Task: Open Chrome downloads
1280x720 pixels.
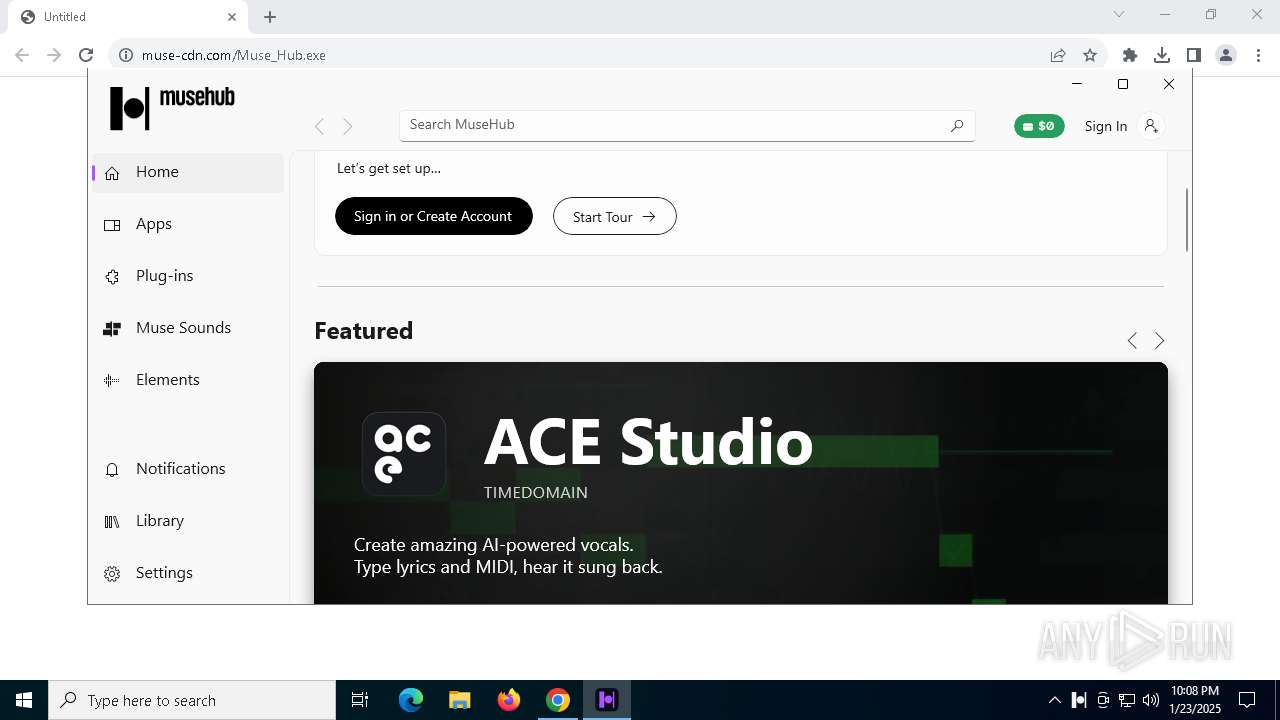Action: 1162,55
